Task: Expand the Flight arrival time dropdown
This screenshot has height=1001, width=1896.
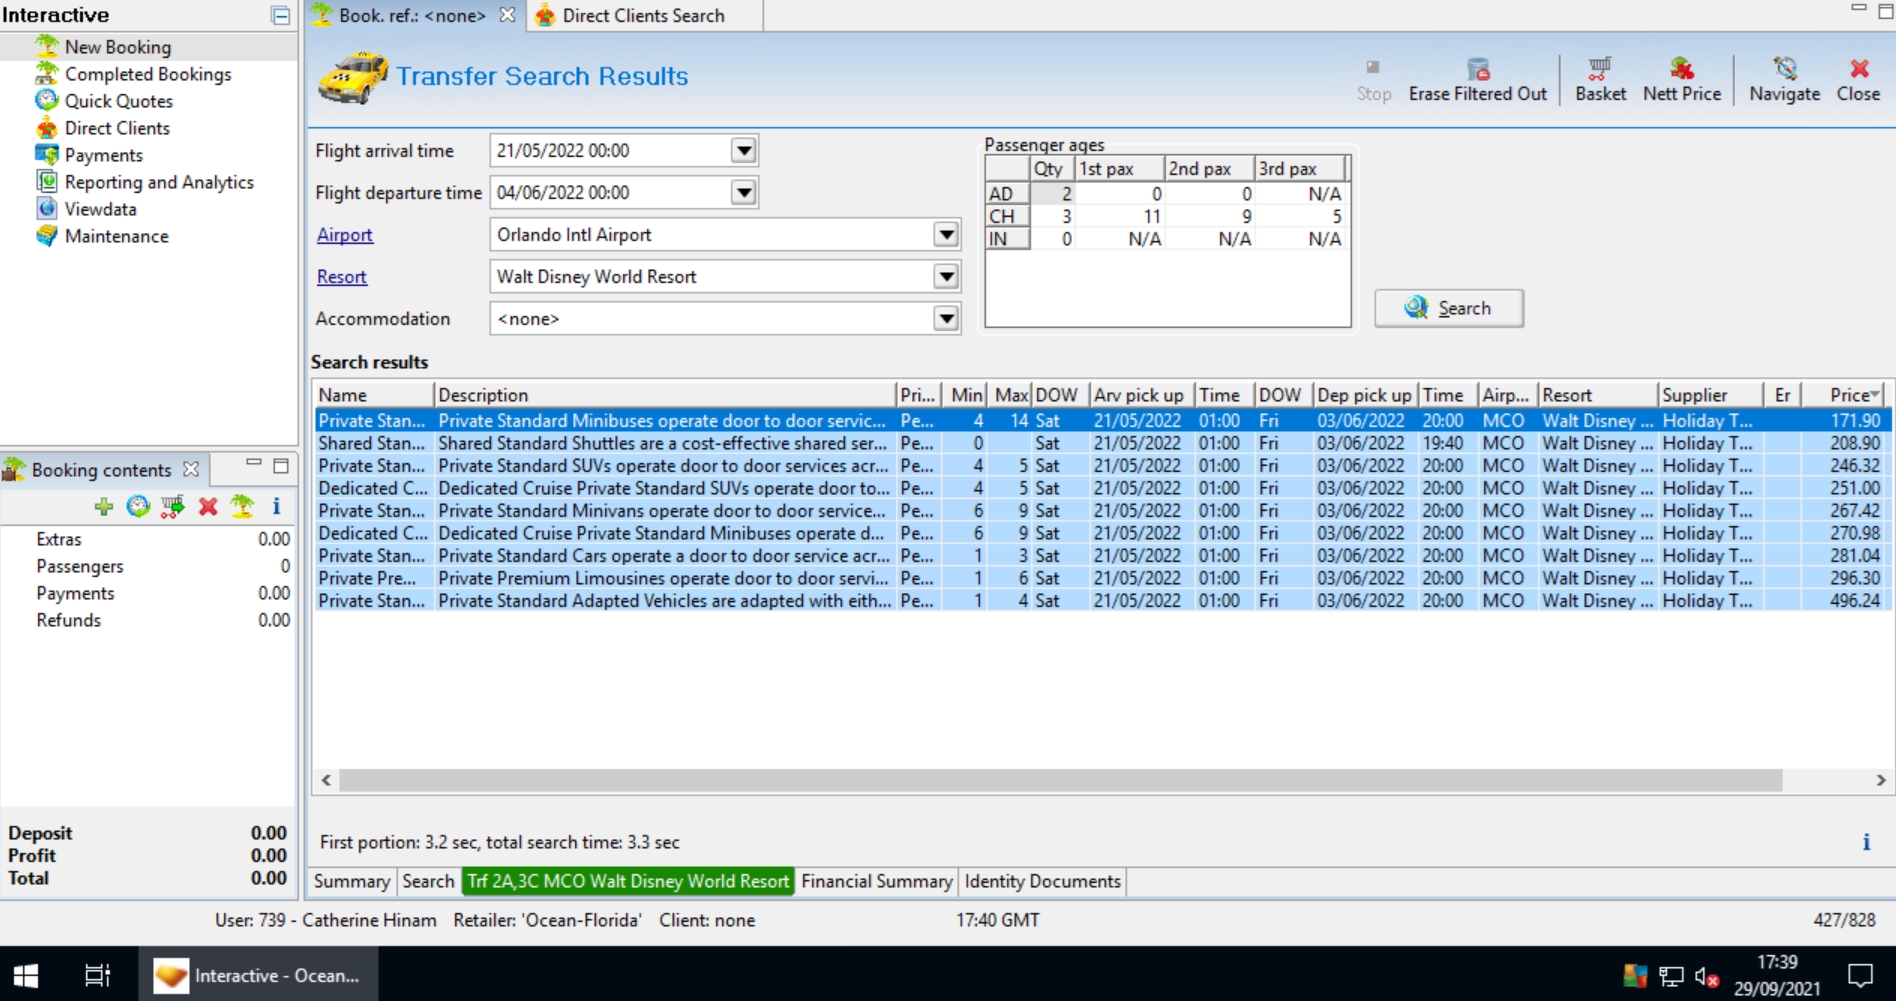Action: coord(743,151)
